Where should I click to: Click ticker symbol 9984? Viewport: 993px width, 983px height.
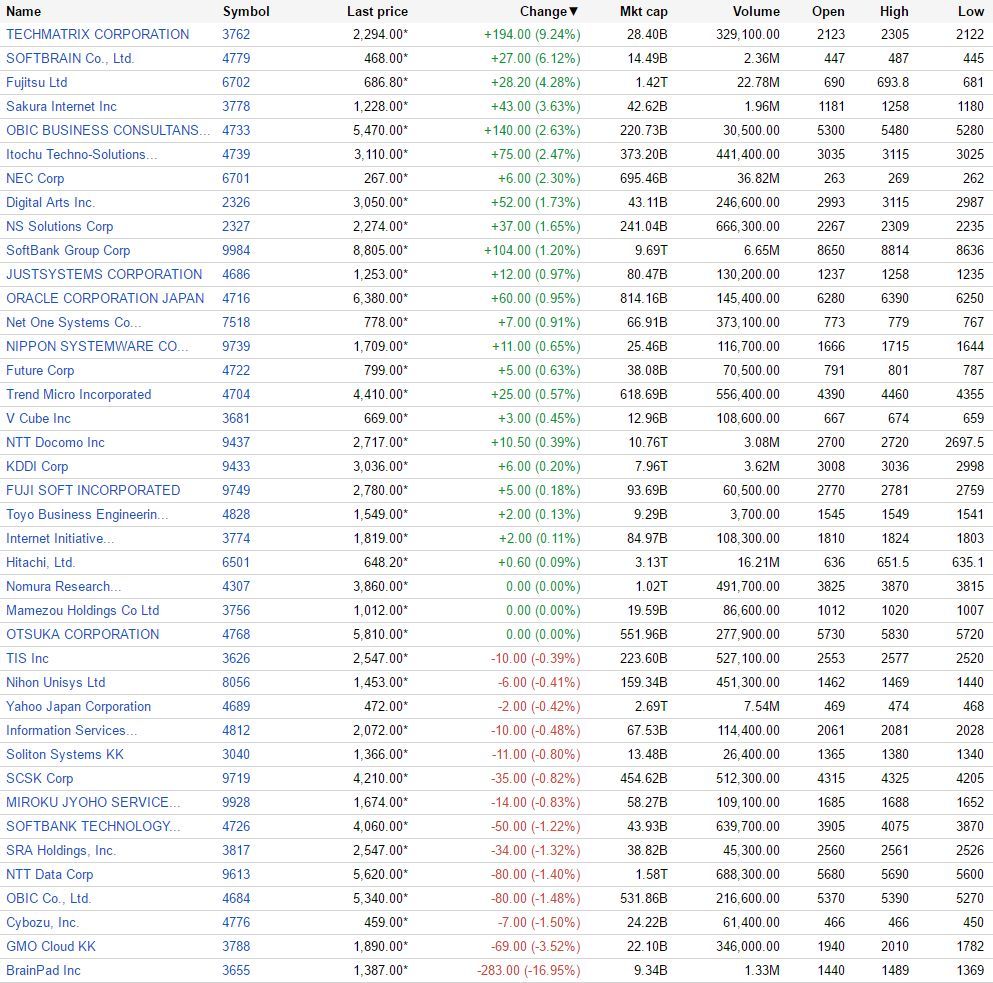click(236, 251)
